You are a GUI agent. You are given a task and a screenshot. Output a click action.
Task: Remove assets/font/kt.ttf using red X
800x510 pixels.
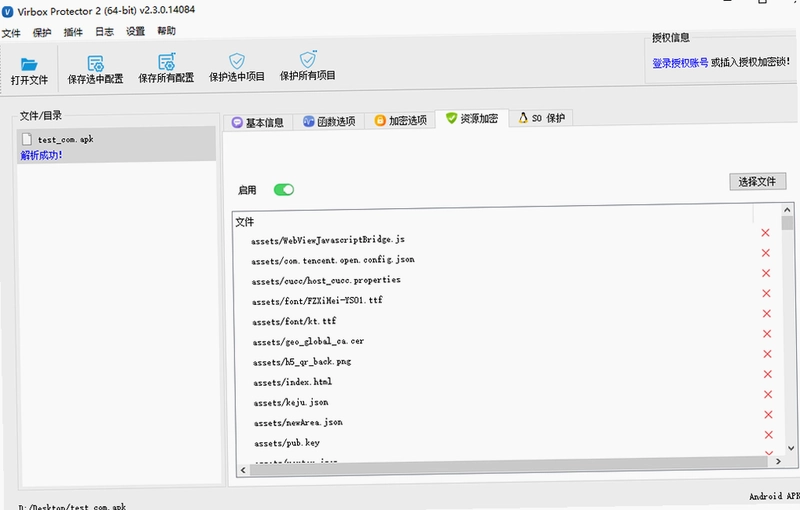coord(766,314)
